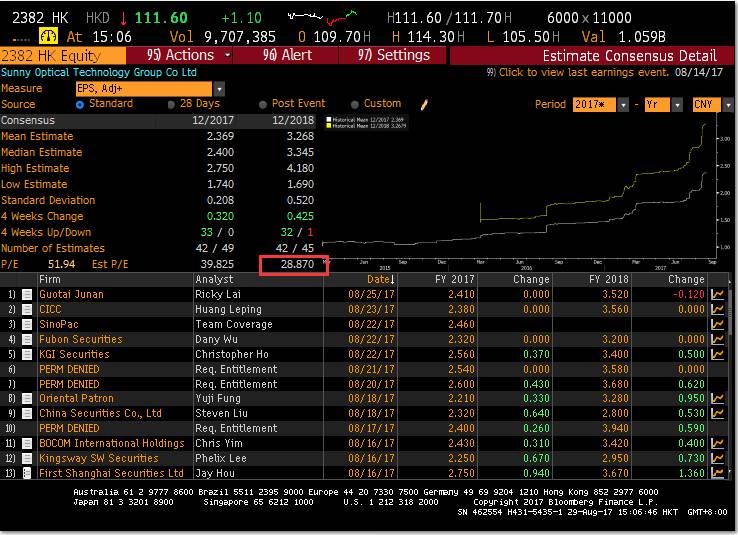This screenshot has width=738, height=535.
Task: Click analyst name Ricky Lai
Action: pos(218,295)
